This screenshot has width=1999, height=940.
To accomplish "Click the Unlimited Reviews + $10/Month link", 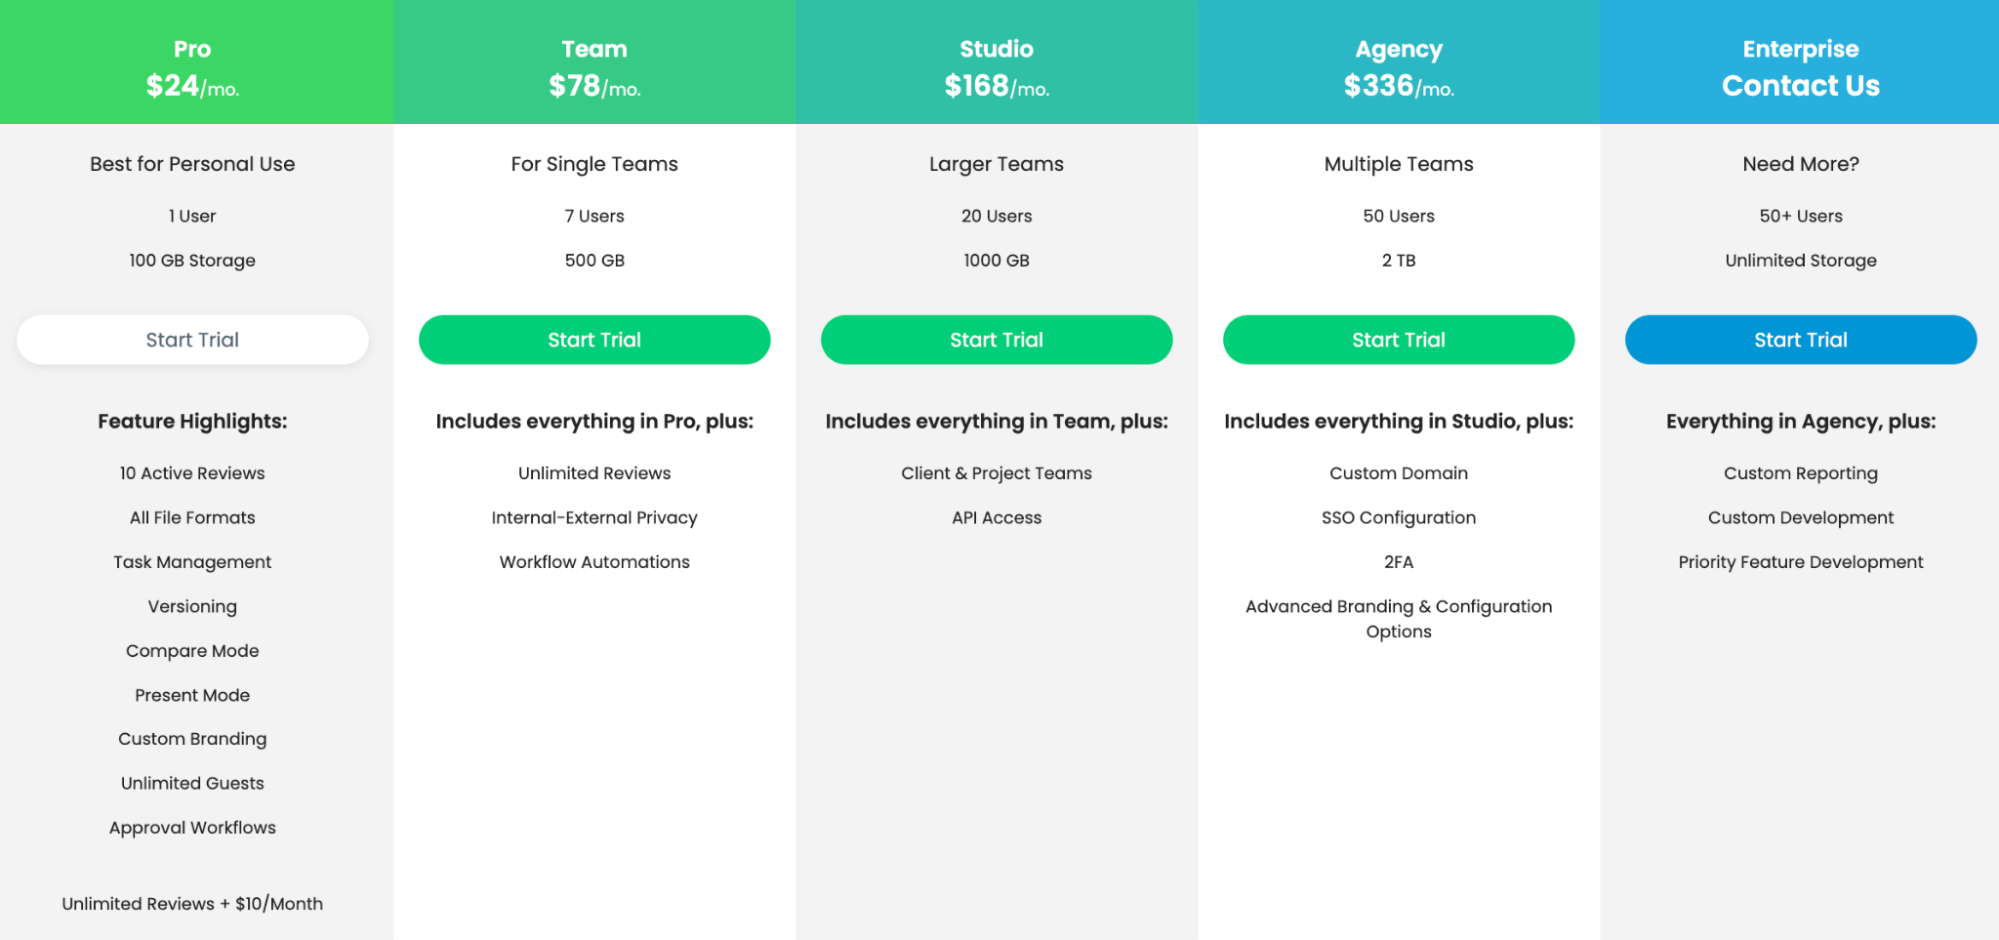I will pos(192,903).
